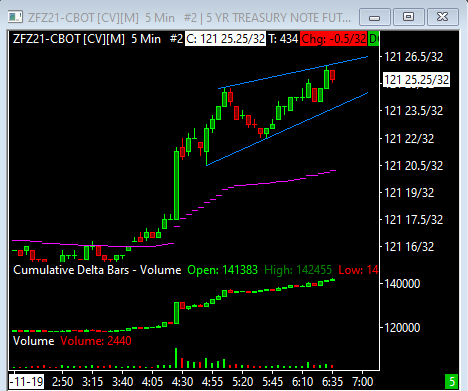Click the chart window icon in title bar
This screenshot has width=468, height=391.
point(15,17)
